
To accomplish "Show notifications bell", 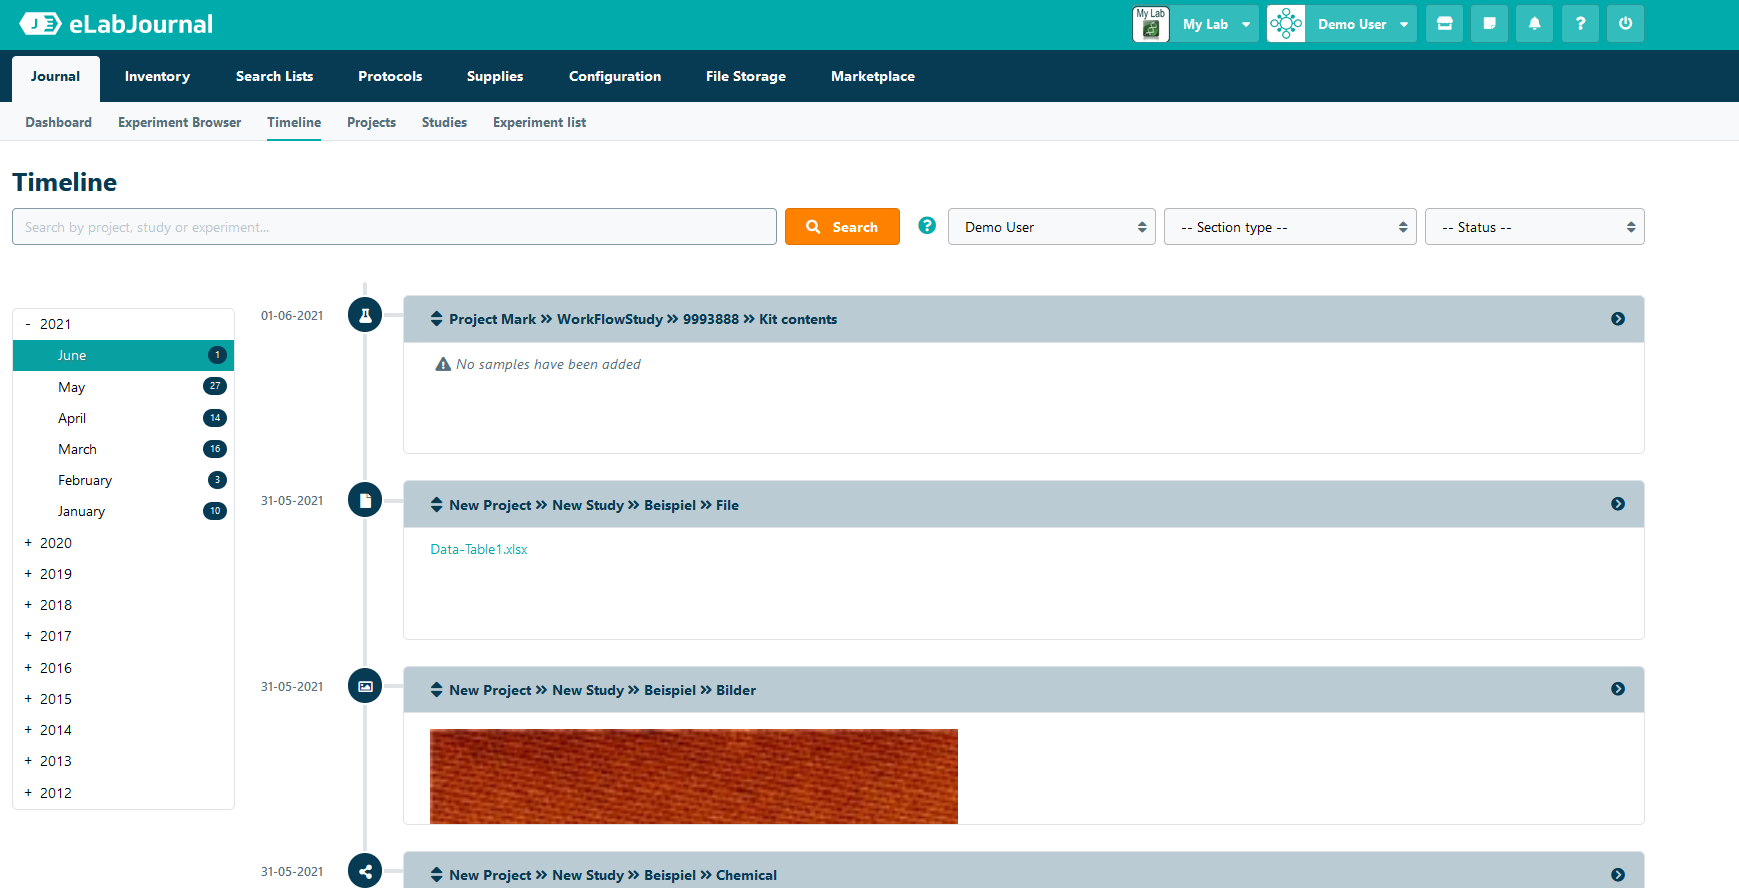I will [x=1535, y=24].
